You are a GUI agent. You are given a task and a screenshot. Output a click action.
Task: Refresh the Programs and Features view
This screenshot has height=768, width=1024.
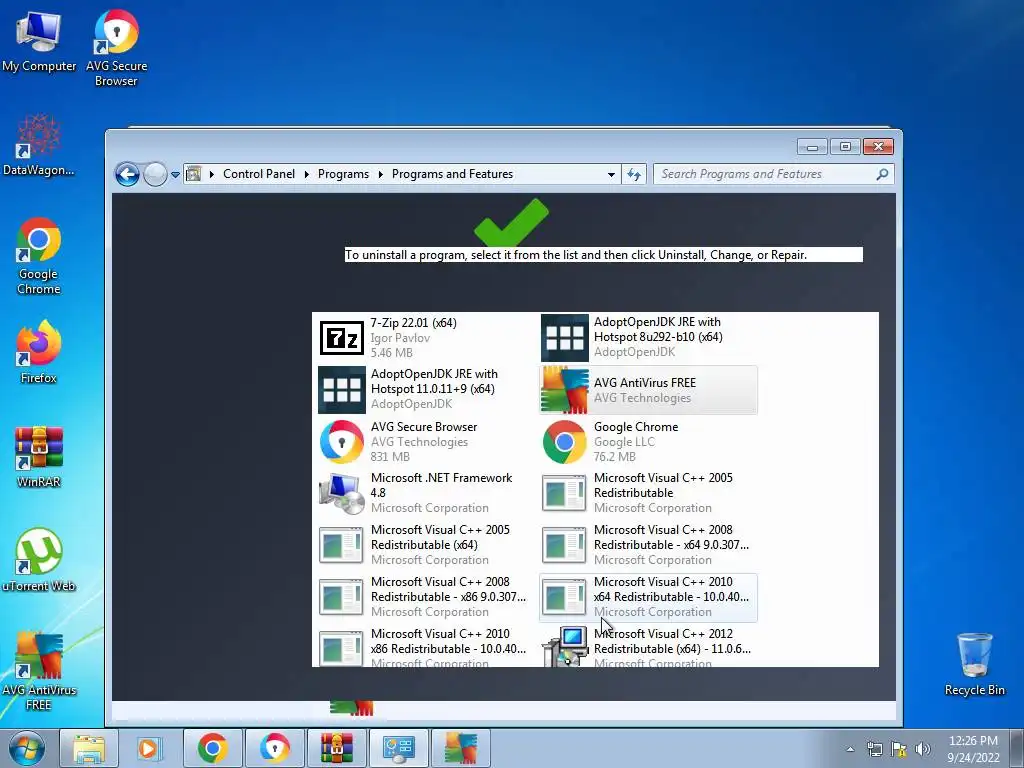click(634, 174)
